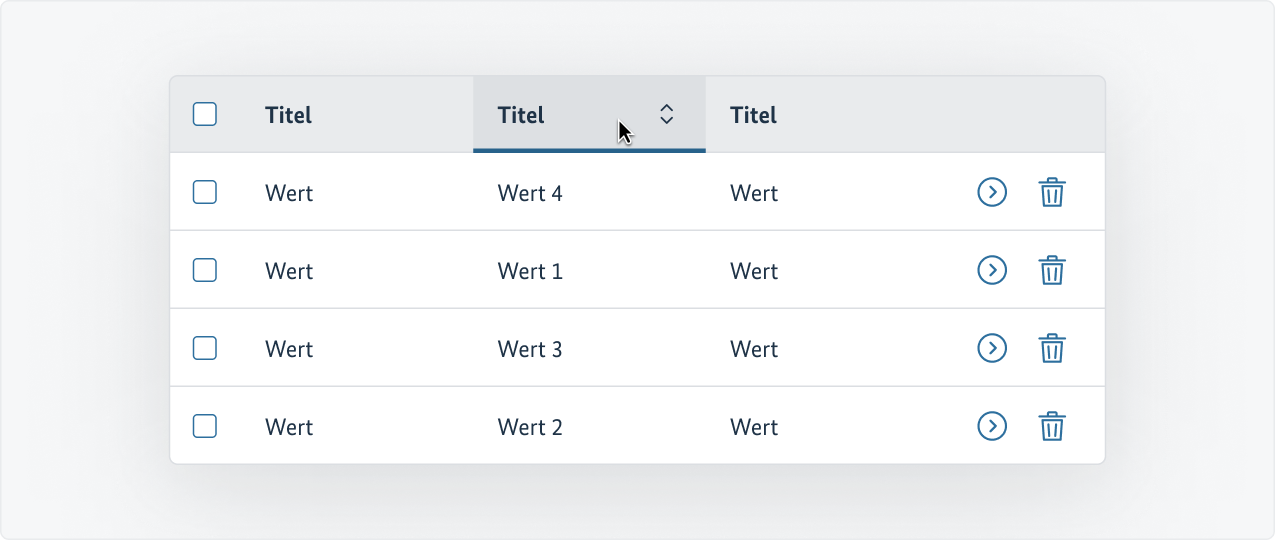Delete the Wert 1 row
The image size is (1275, 540).
pos(1052,270)
